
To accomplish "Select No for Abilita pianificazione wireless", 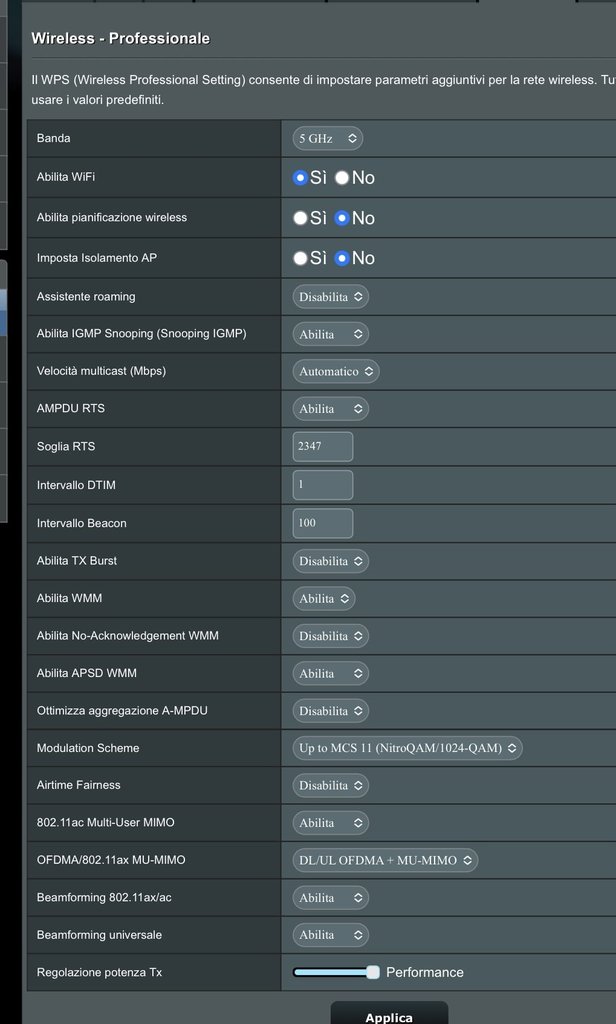I will pyautogui.click(x=342, y=218).
